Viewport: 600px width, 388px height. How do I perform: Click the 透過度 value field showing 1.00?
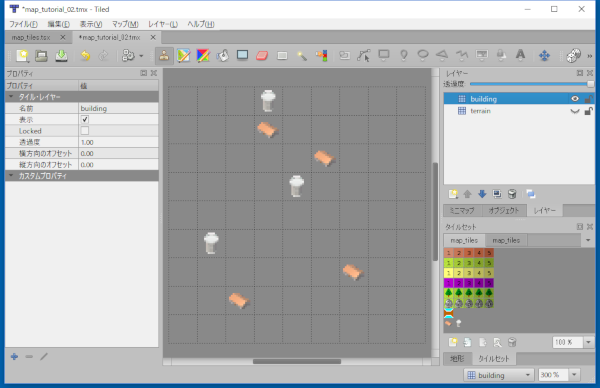(x=118, y=142)
